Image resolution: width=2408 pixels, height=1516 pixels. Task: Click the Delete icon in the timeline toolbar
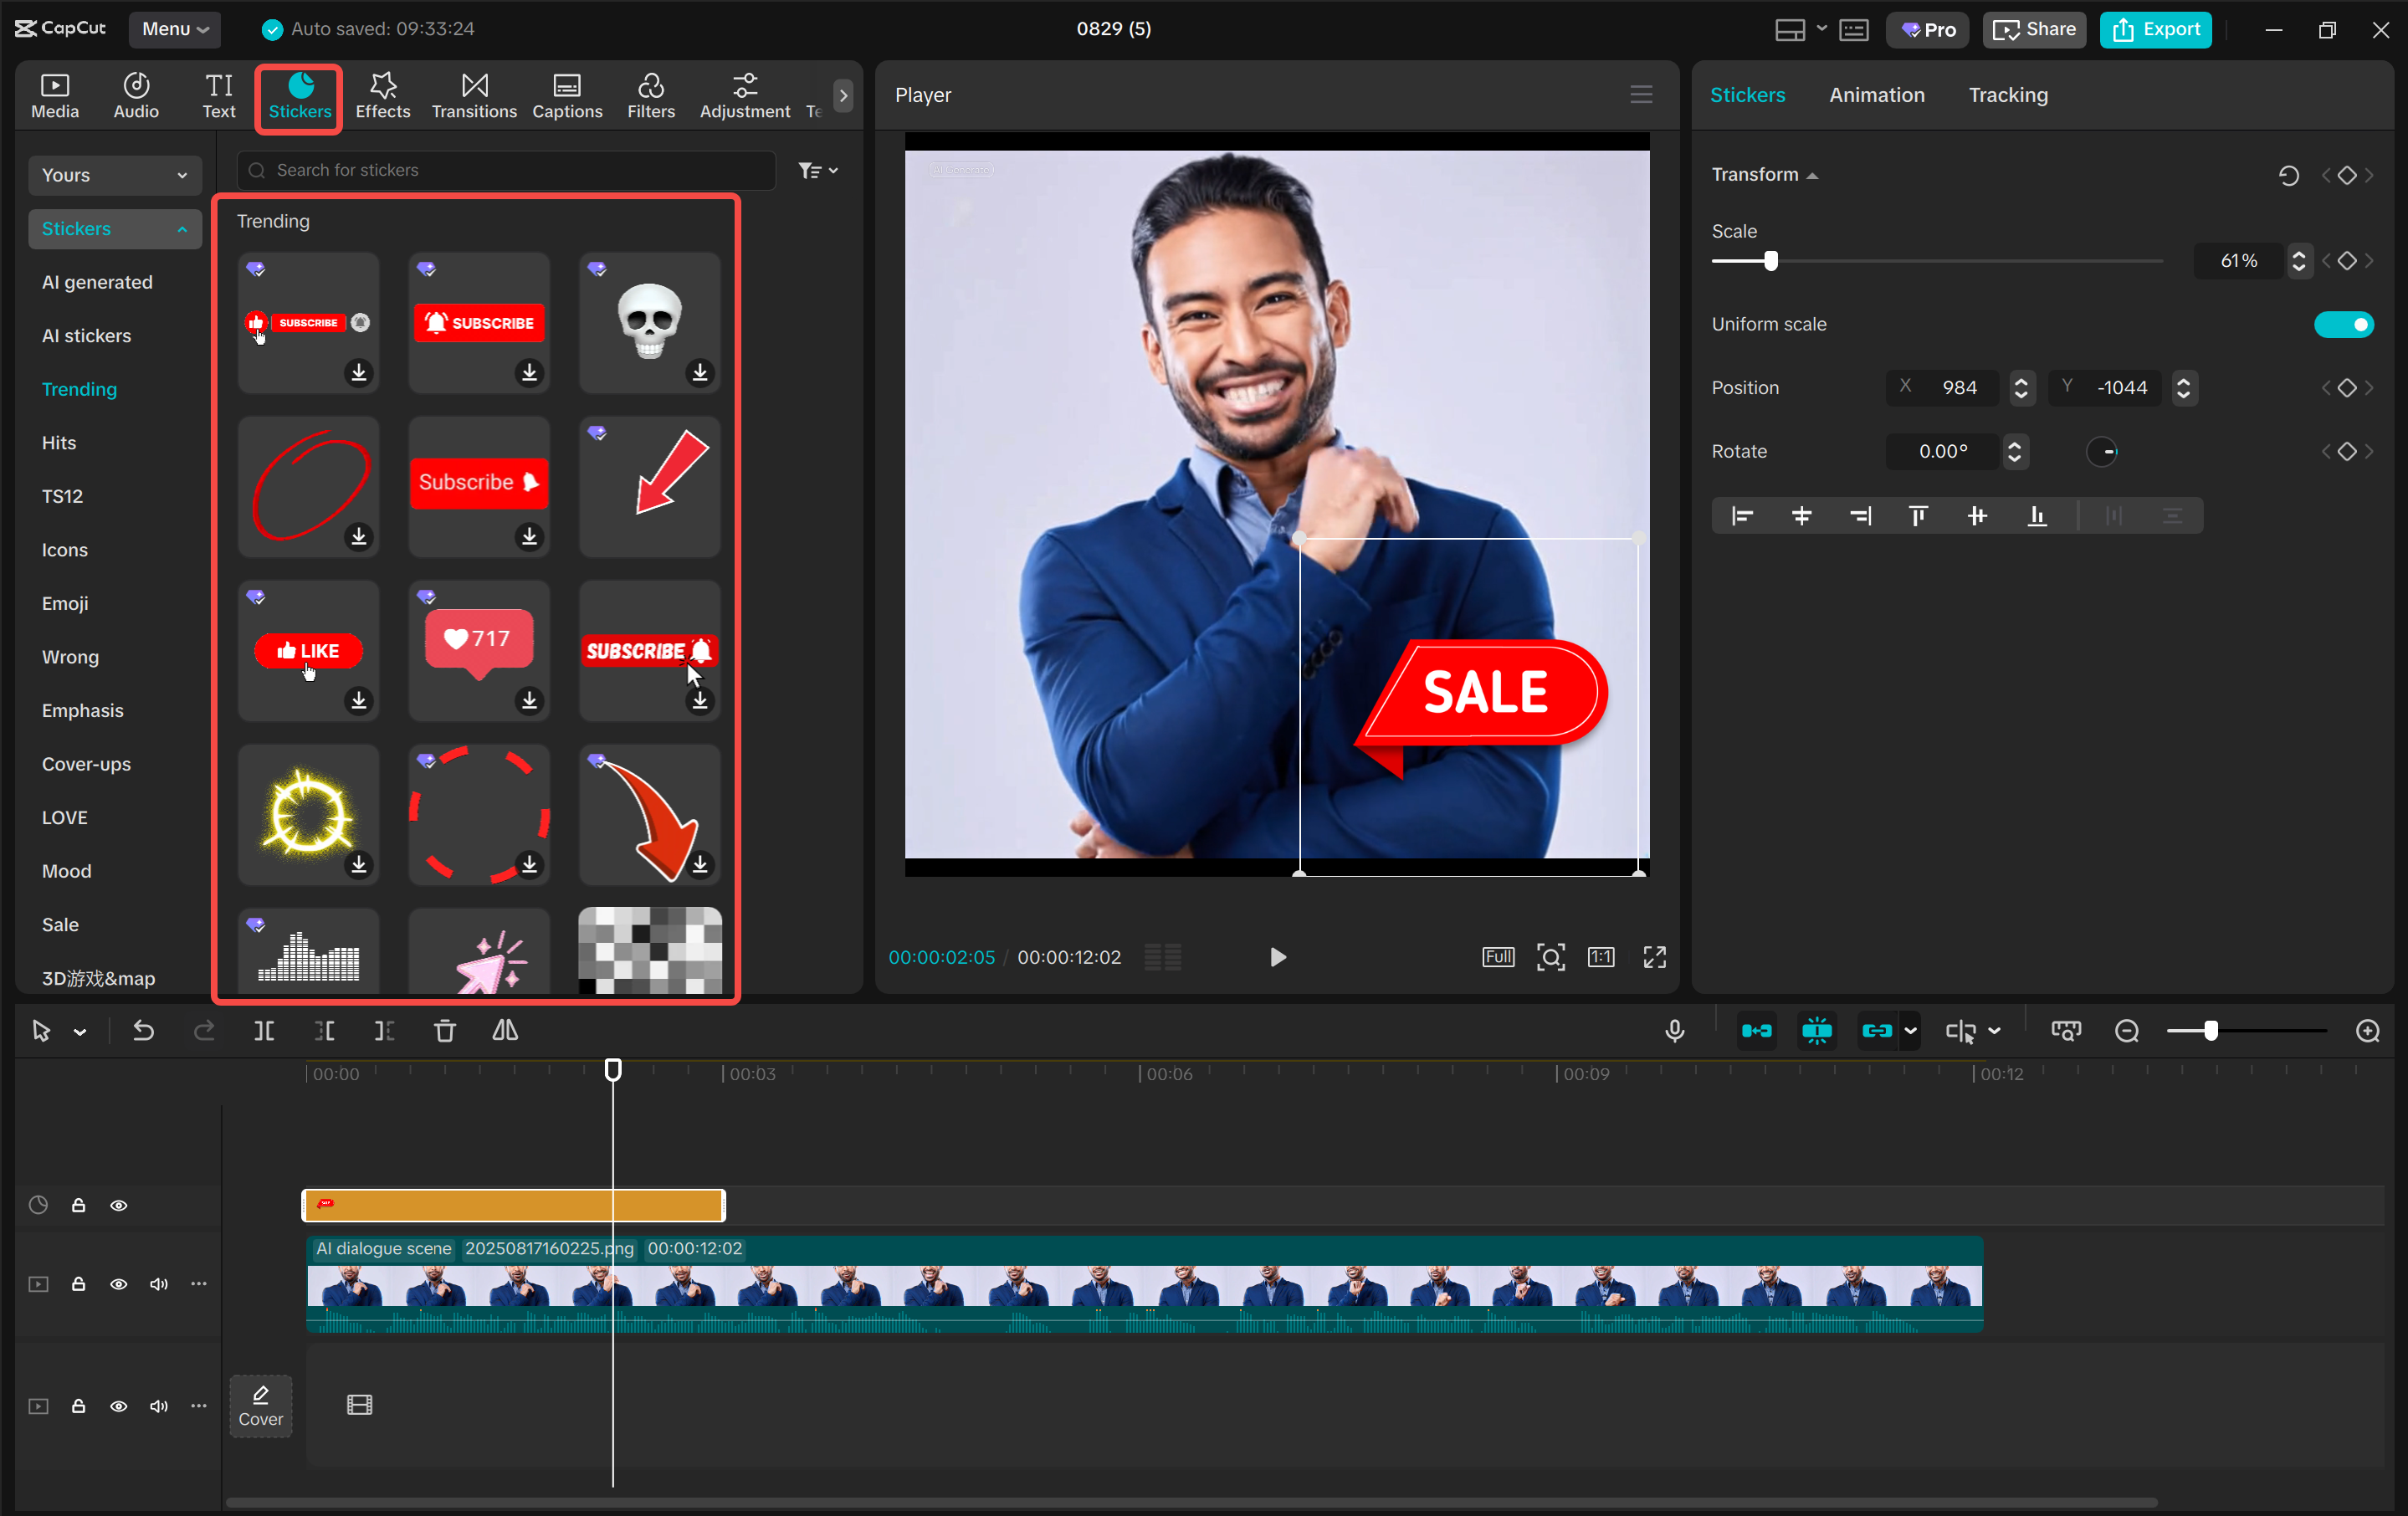444,1031
